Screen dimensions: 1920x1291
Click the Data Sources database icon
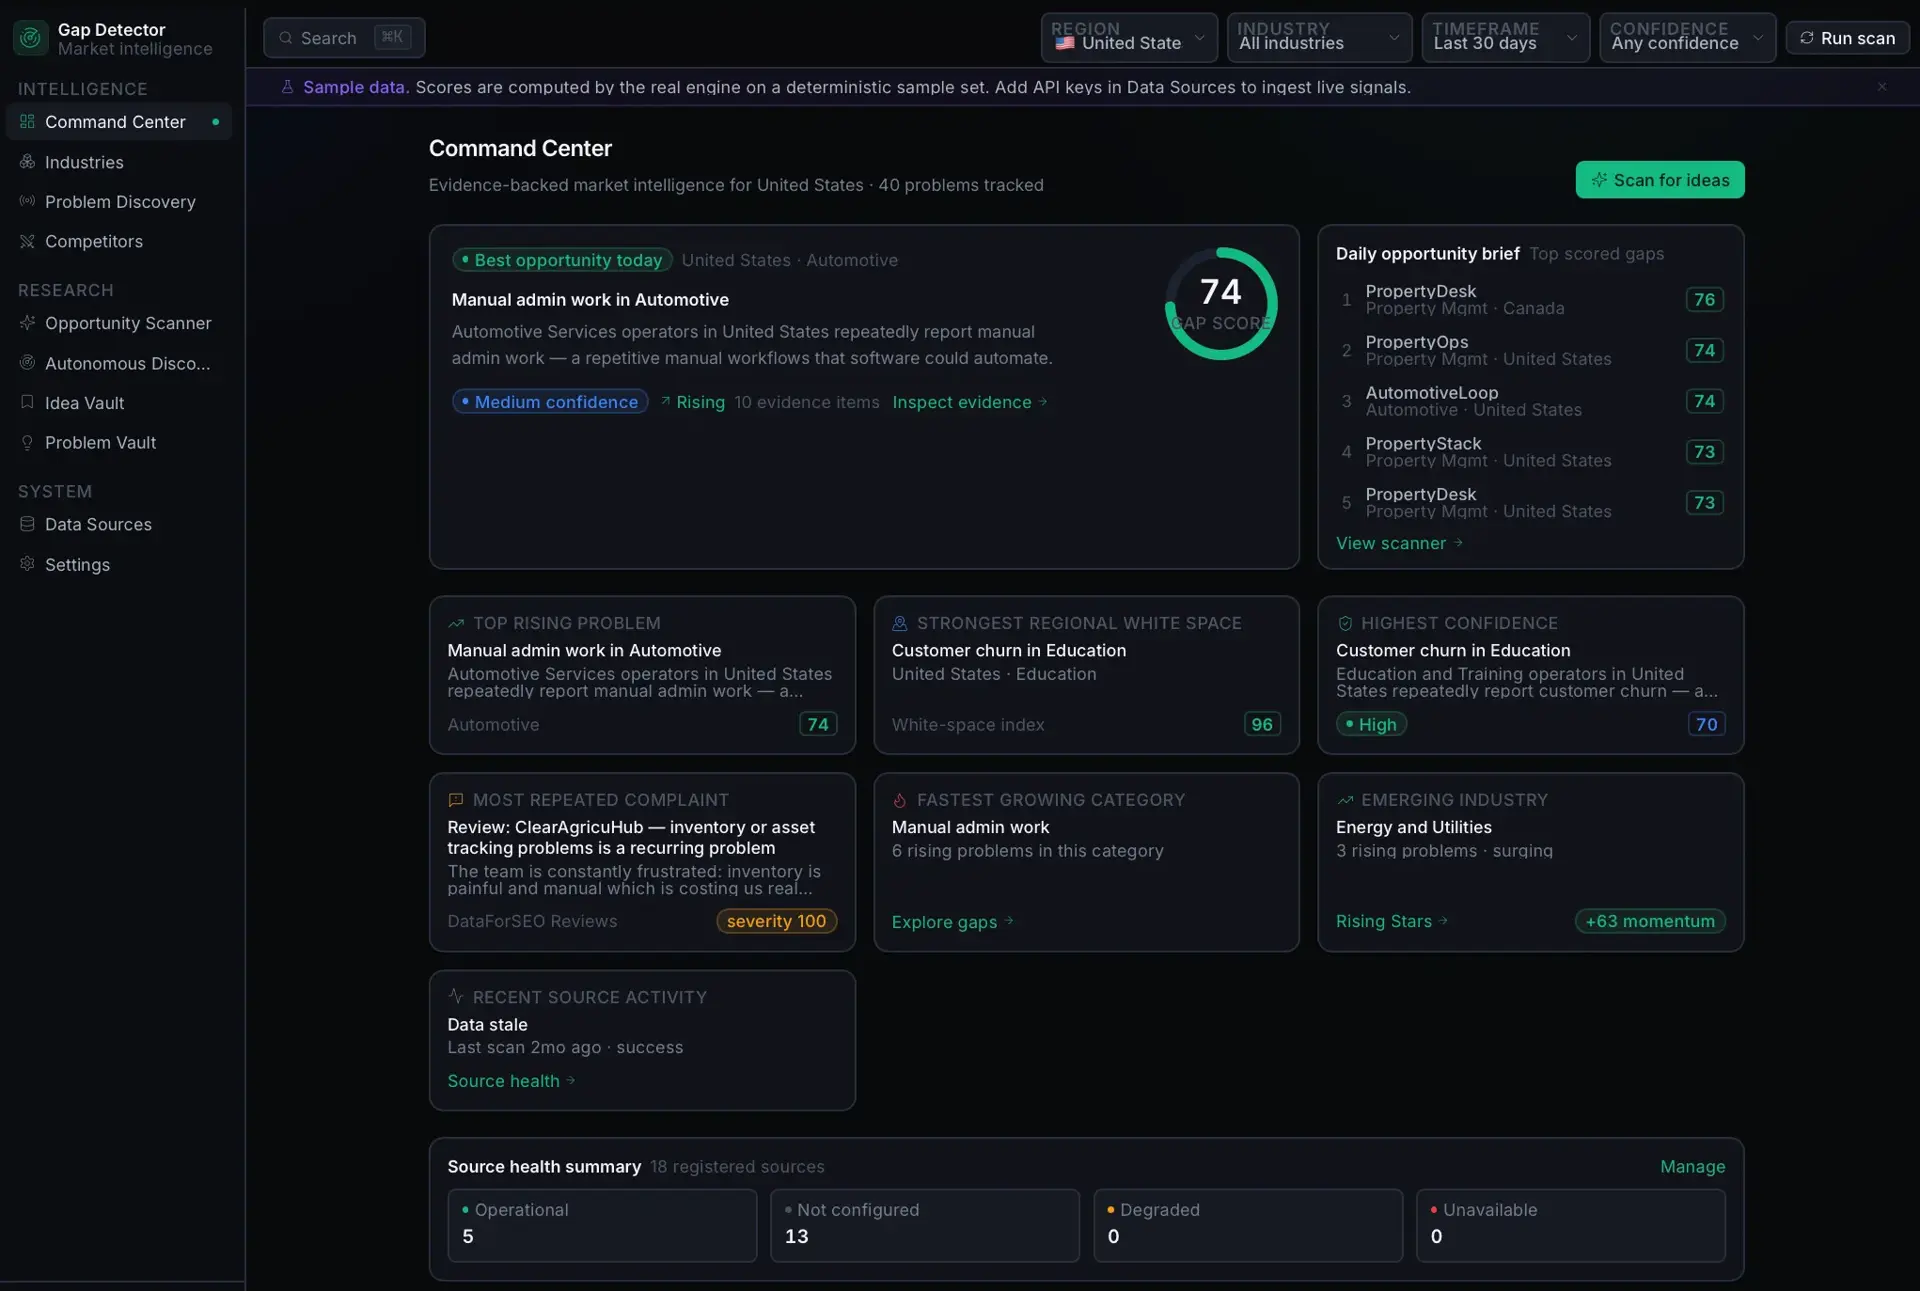click(27, 524)
